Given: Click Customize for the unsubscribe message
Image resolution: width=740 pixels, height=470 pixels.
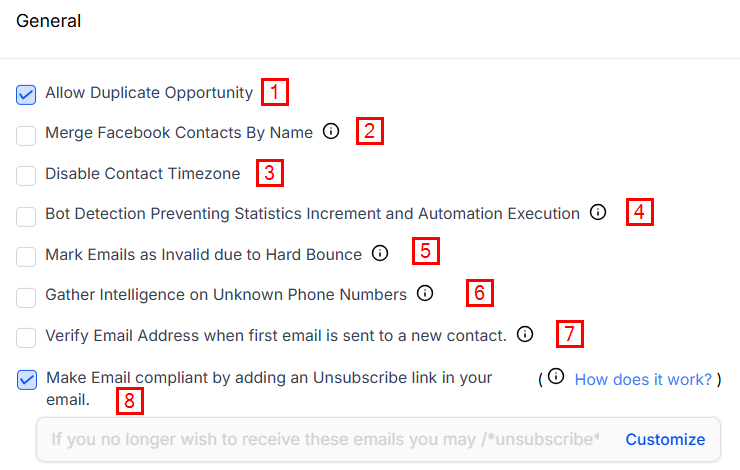Looking at the screenshot, I should (665, 439).
